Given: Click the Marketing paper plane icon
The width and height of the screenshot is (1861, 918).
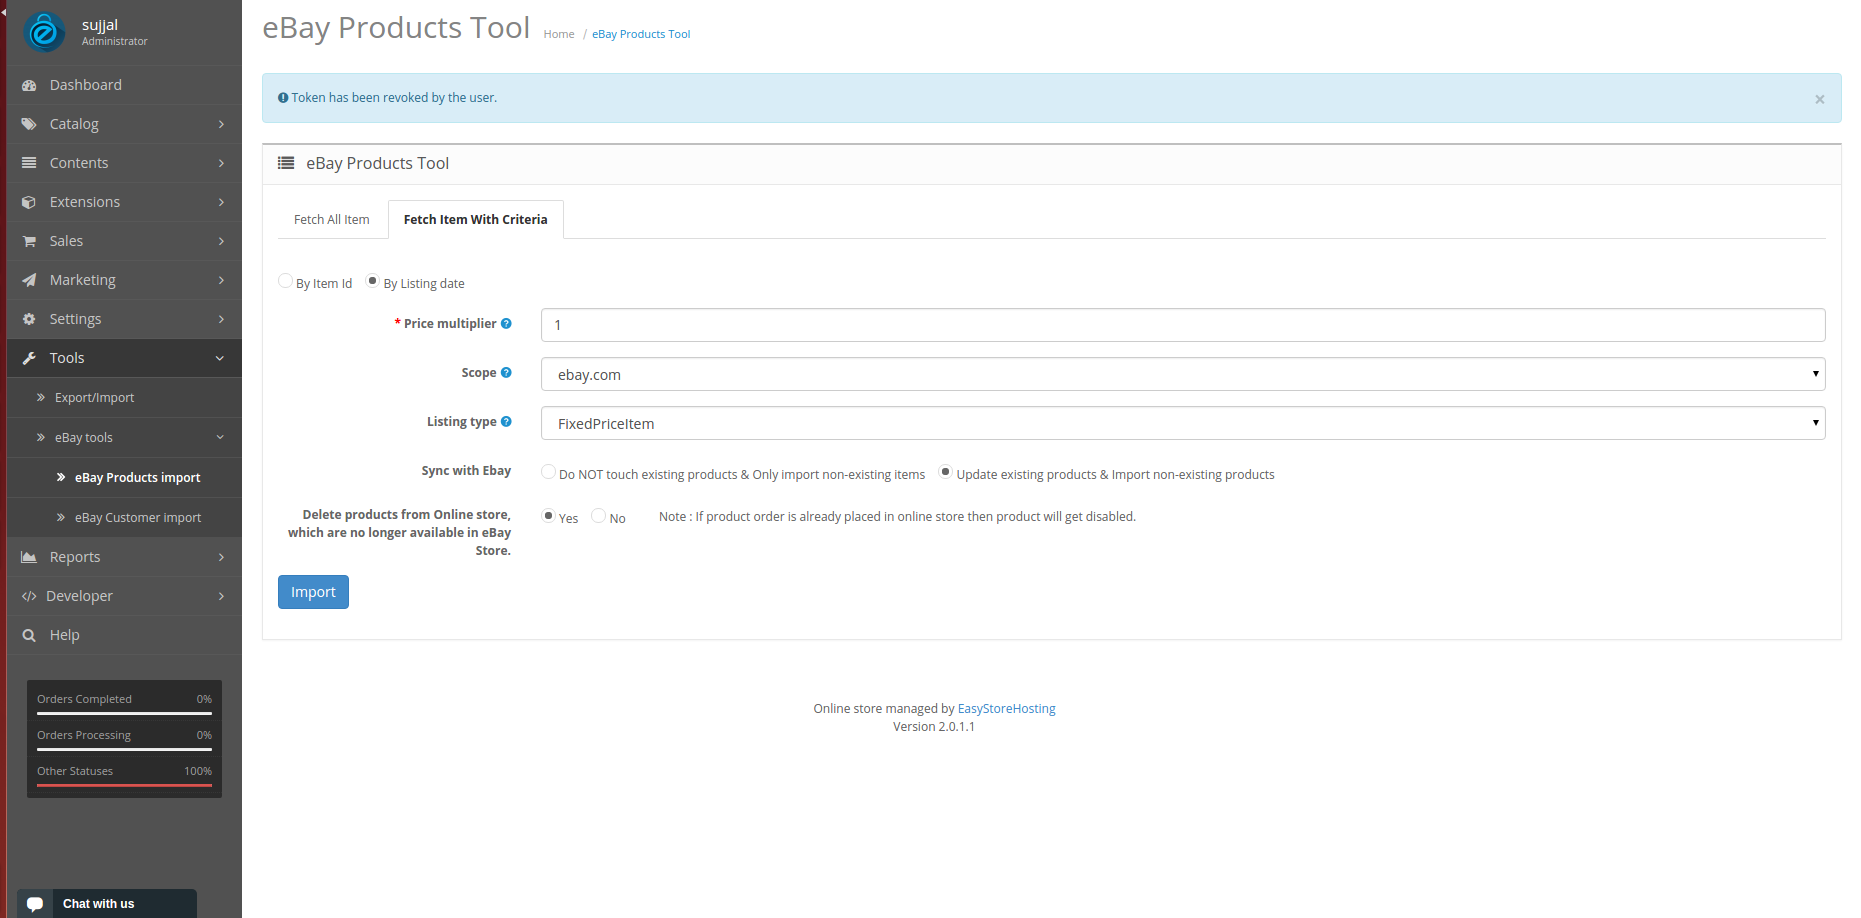Looking at the screenshot, I should click(29, 280).
